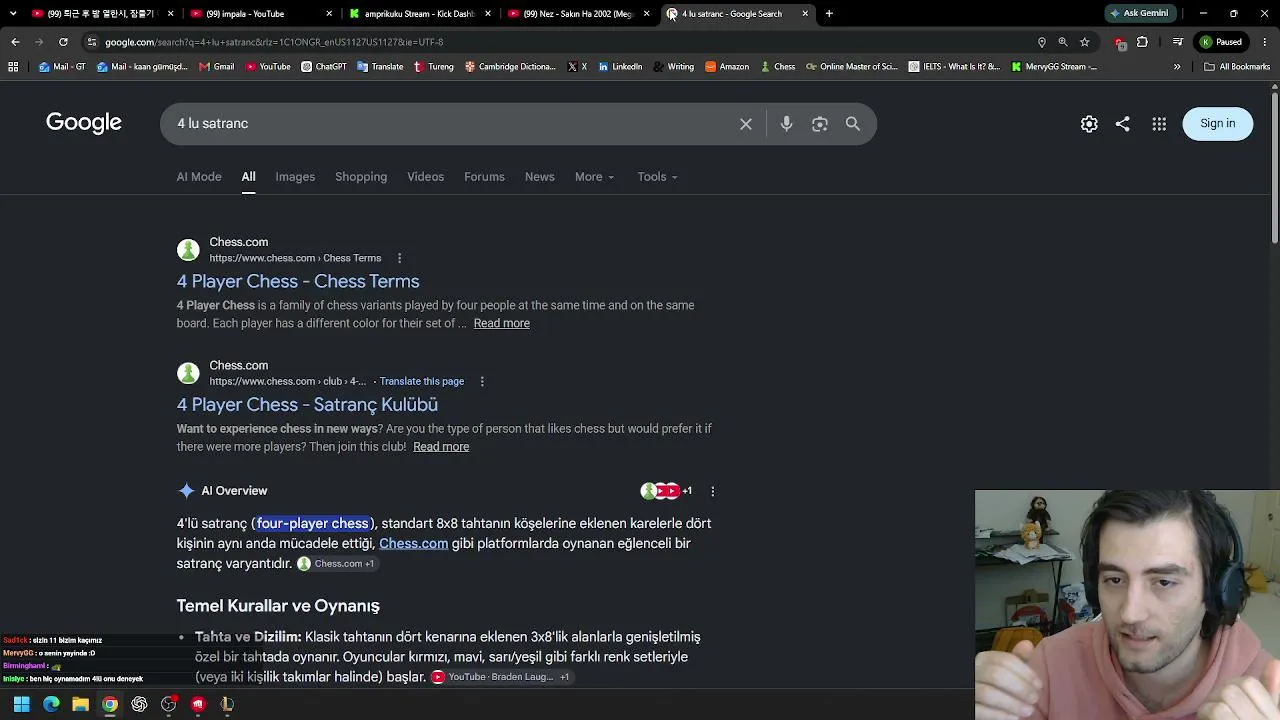
Task: Open the Cambridge Dictionary bookmark
Action: point(509,67)
